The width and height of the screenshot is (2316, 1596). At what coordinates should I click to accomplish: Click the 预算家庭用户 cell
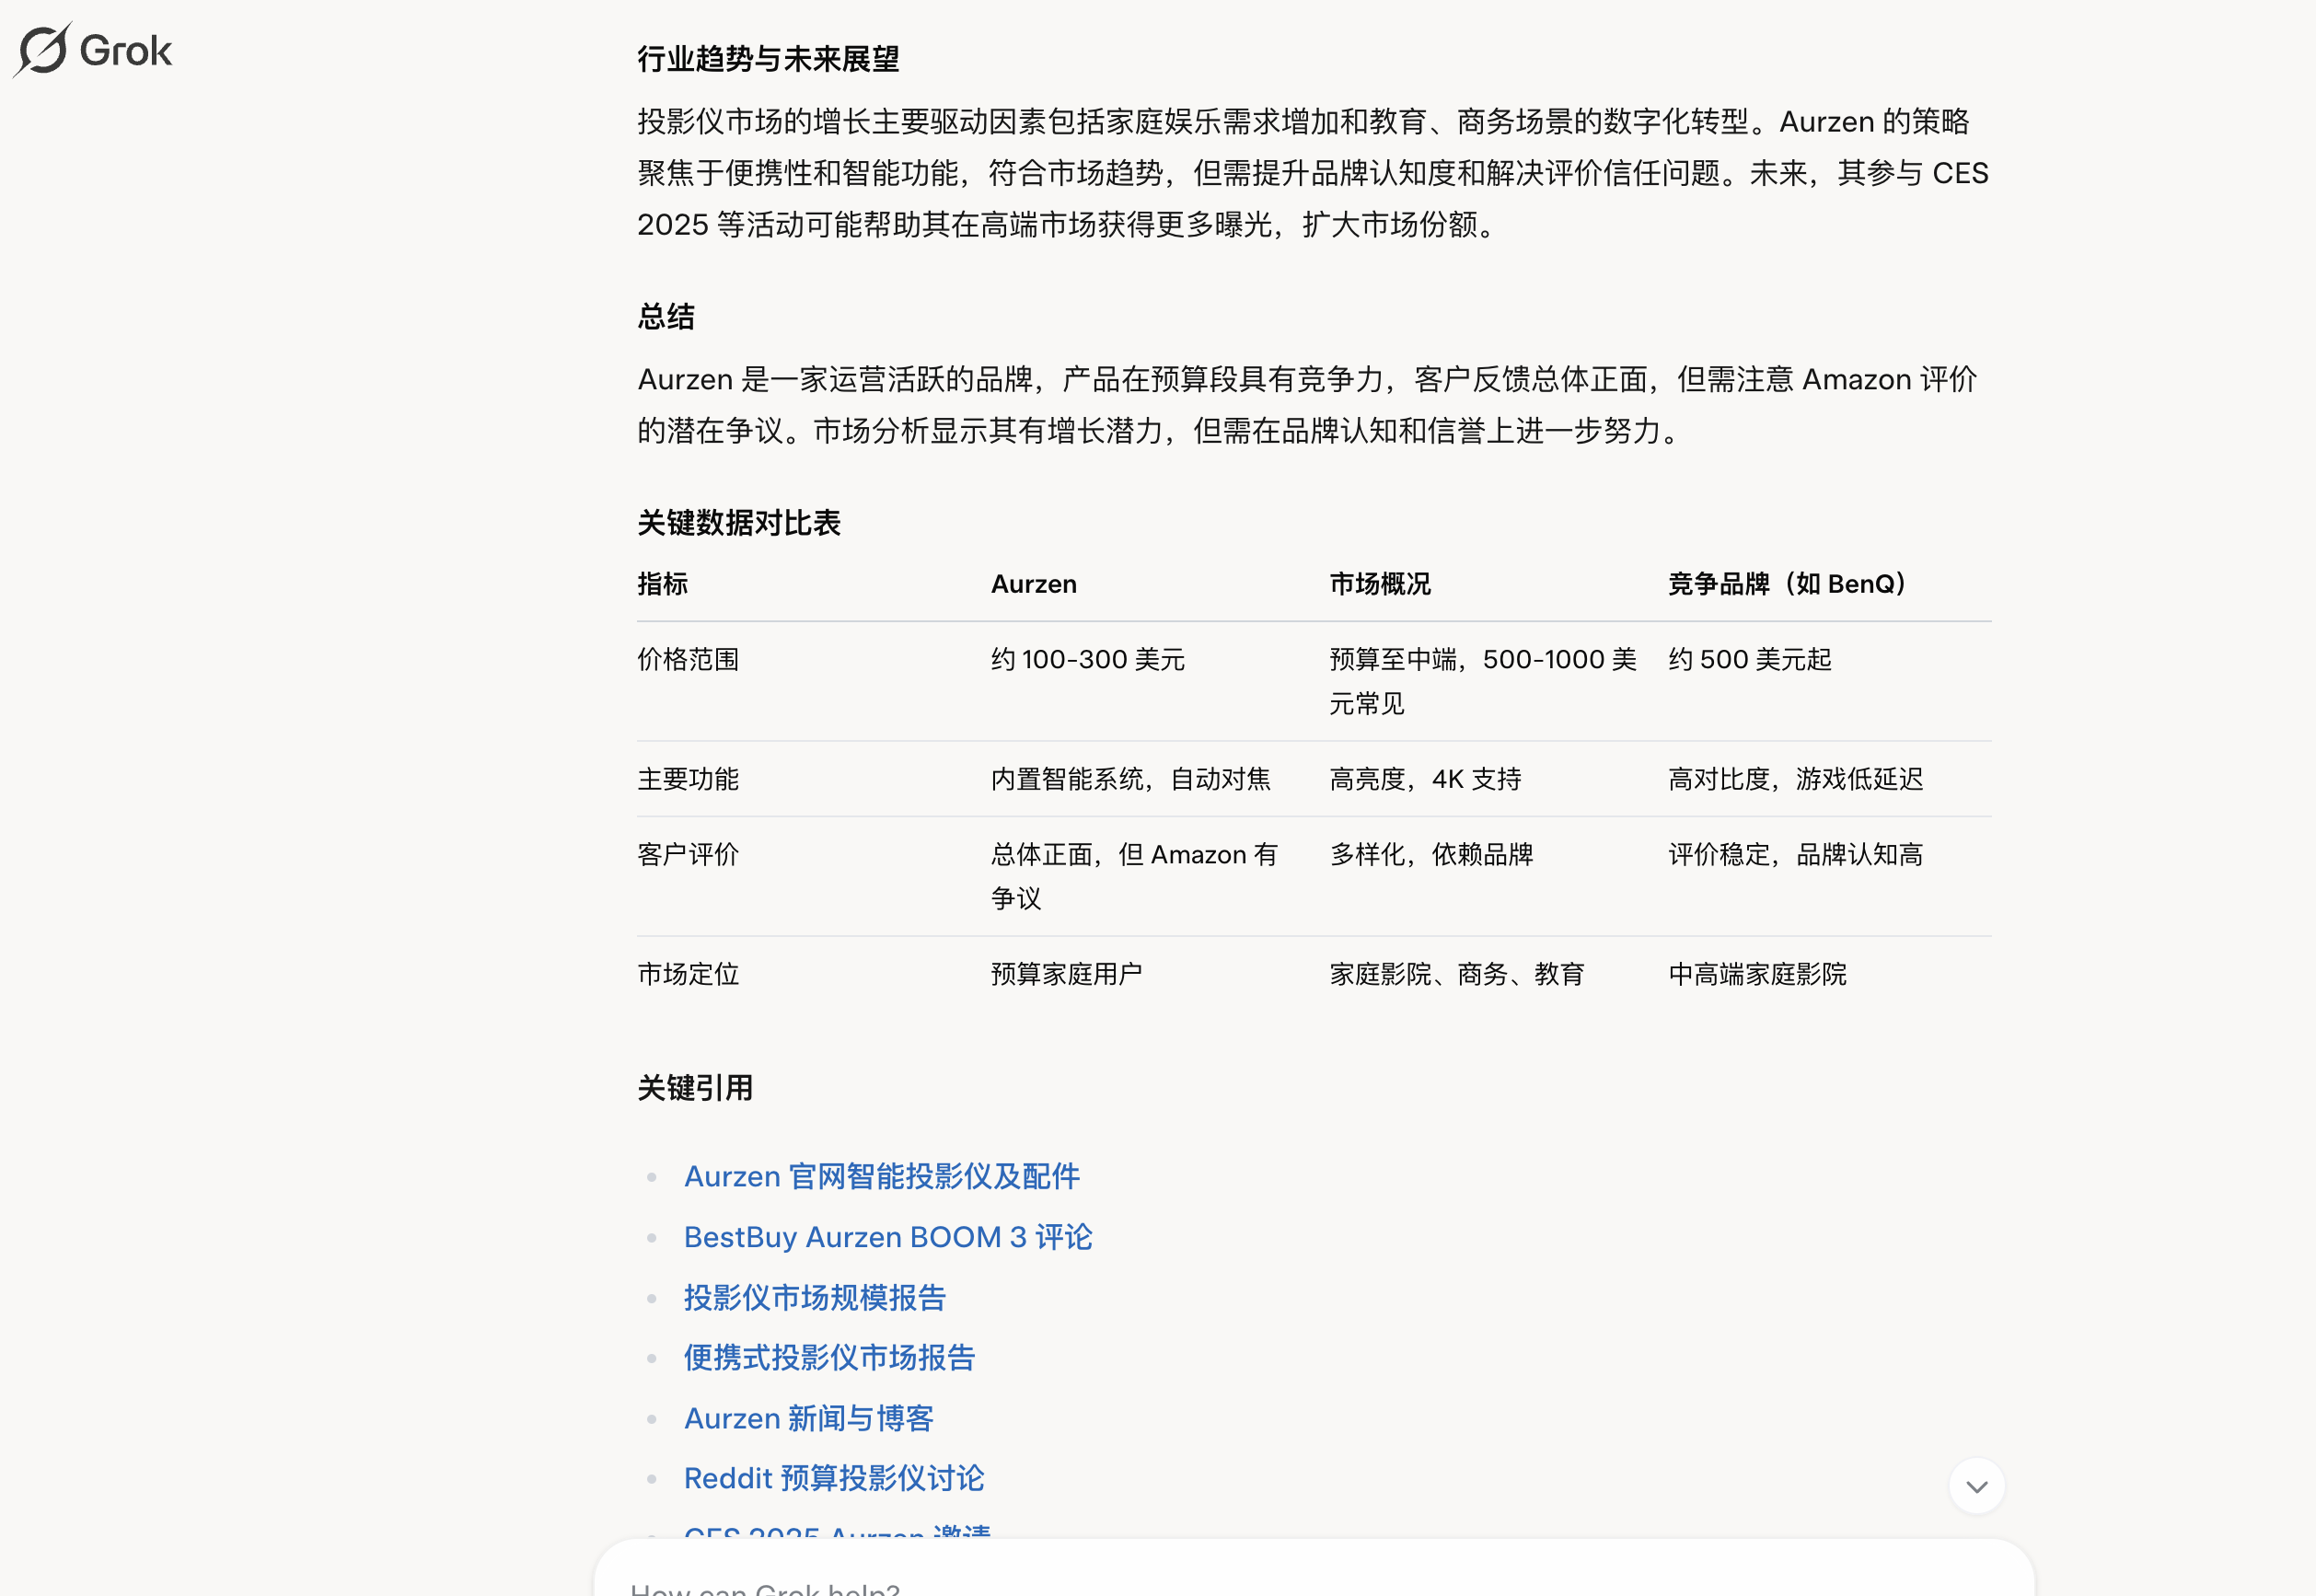pyautogui.click(x=1066, y=974)
